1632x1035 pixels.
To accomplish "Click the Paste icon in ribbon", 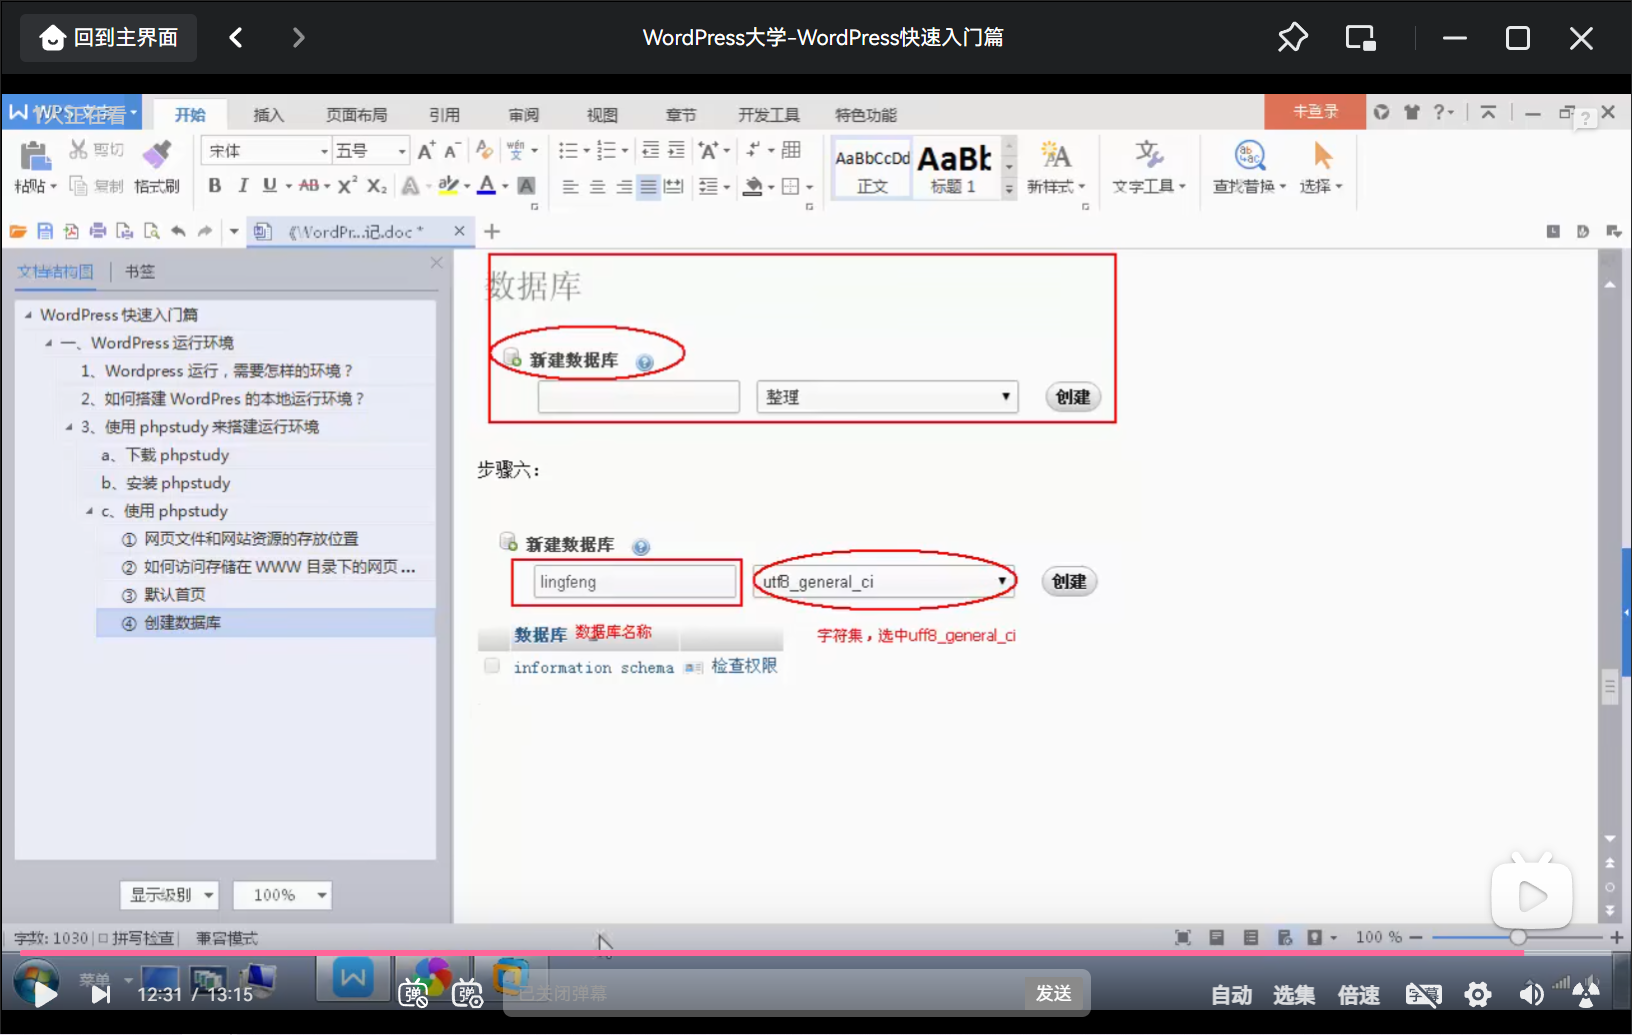I will [35, 157].
